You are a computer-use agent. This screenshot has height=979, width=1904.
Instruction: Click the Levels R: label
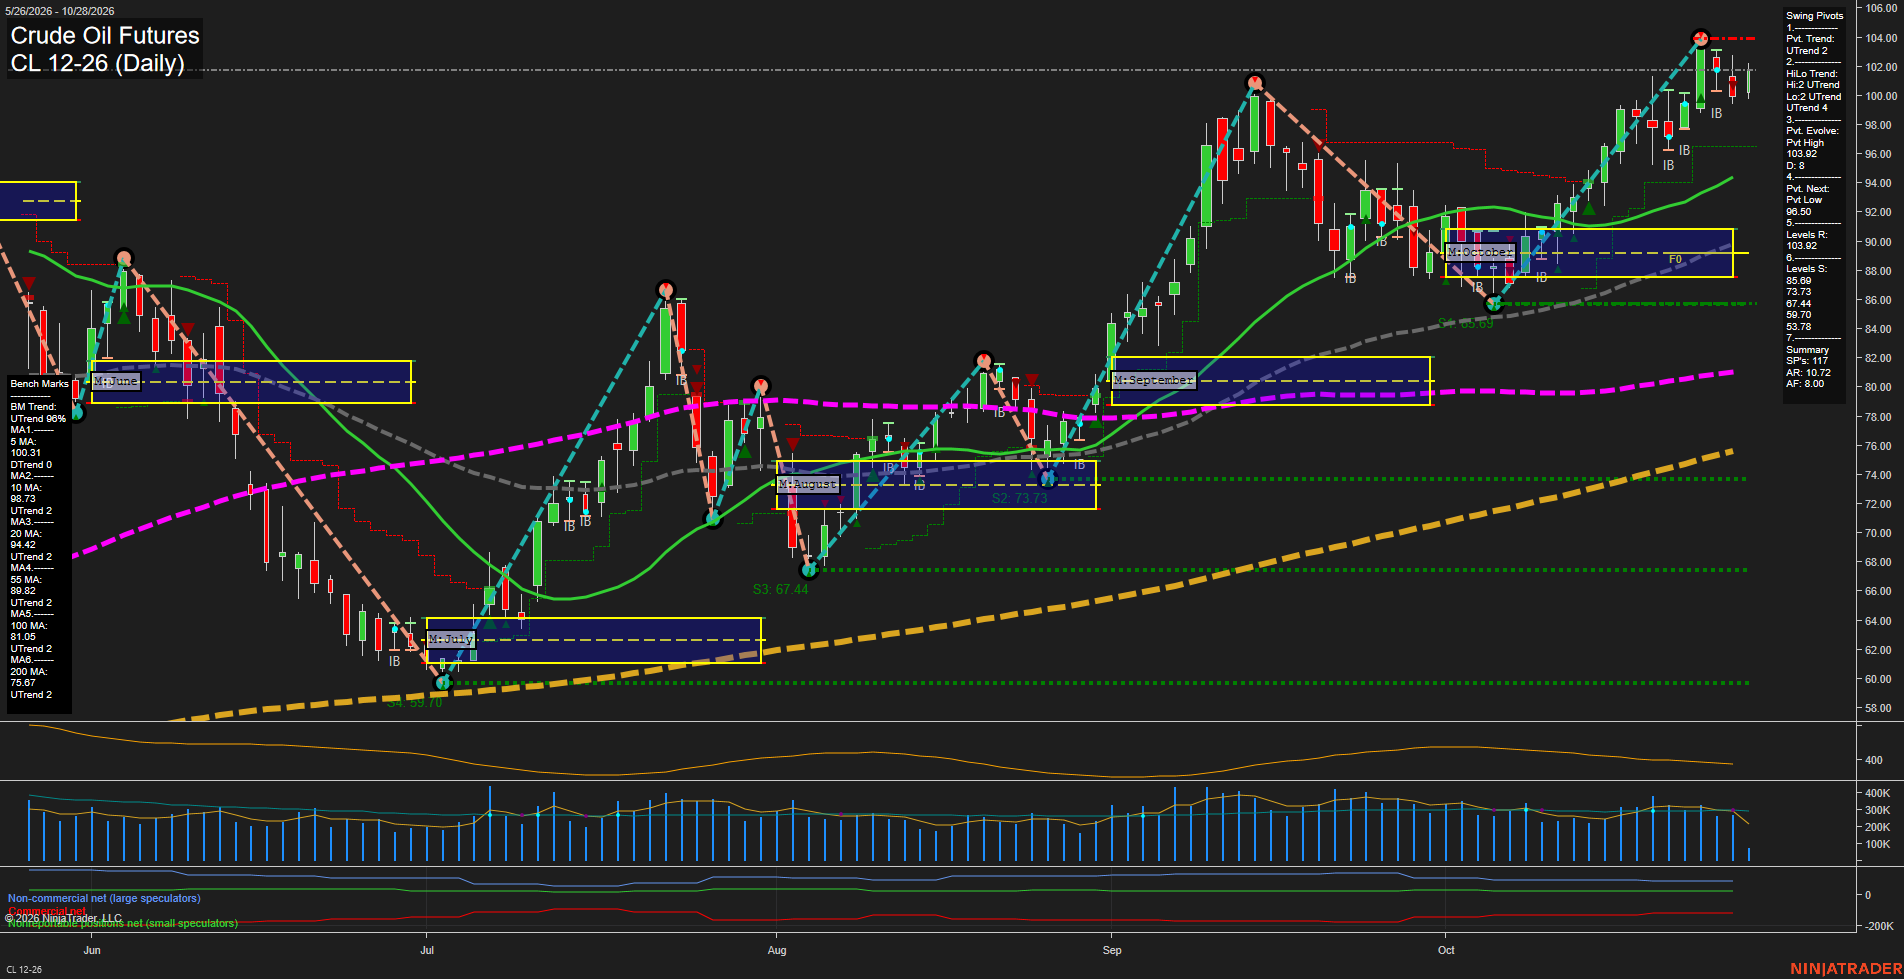click(x=1807, y=235)
